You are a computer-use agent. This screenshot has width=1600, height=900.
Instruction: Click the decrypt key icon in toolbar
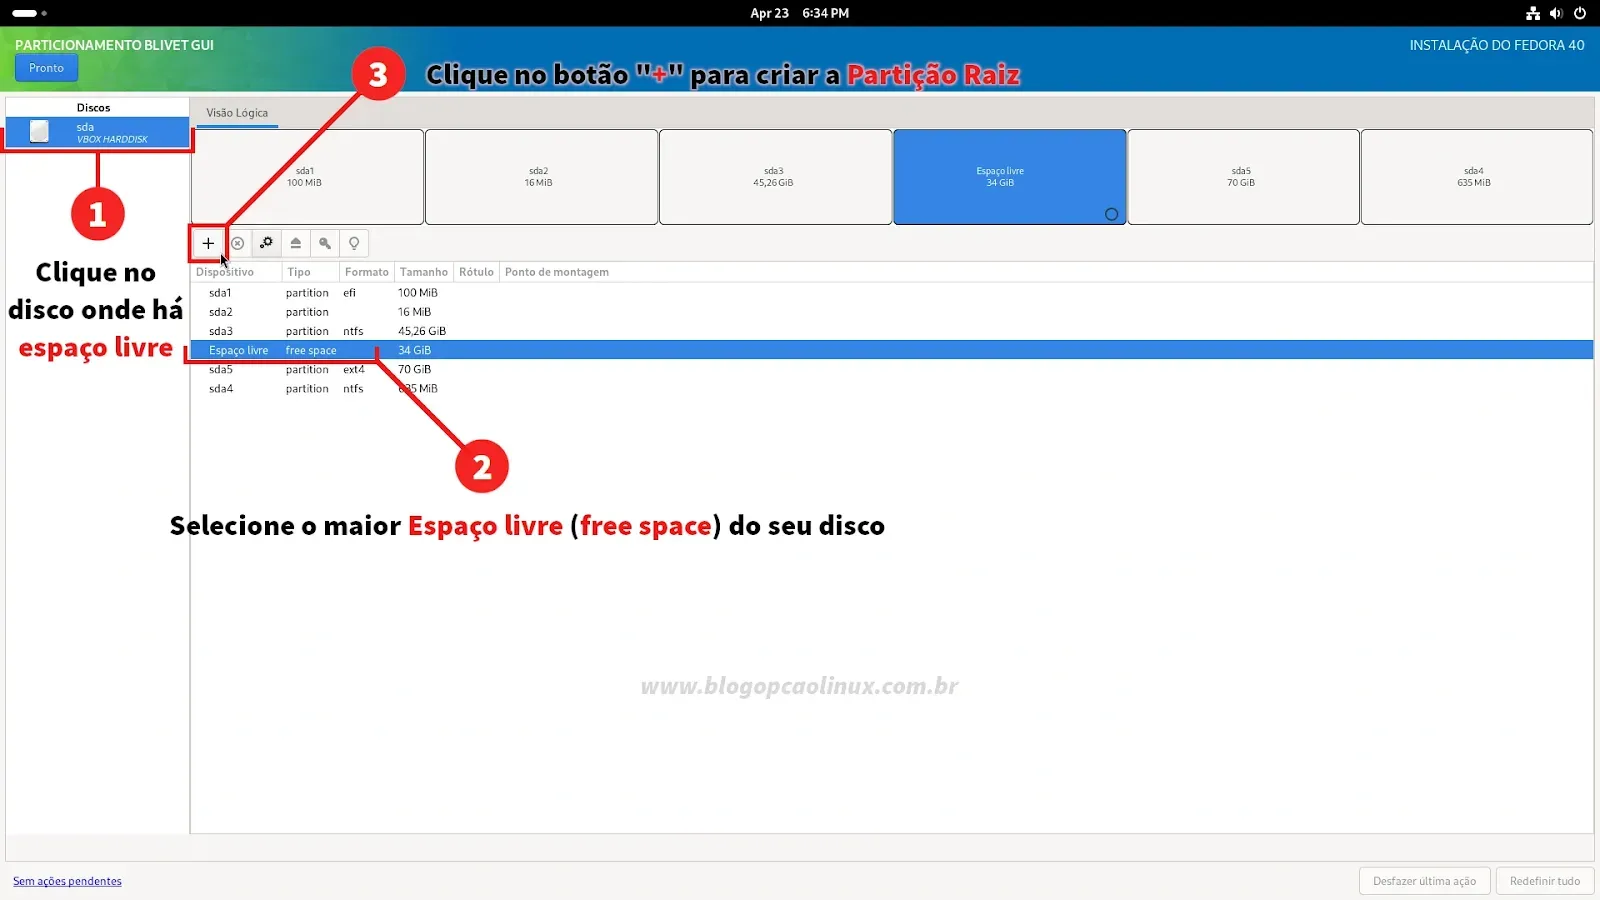[x=324, y=243]
